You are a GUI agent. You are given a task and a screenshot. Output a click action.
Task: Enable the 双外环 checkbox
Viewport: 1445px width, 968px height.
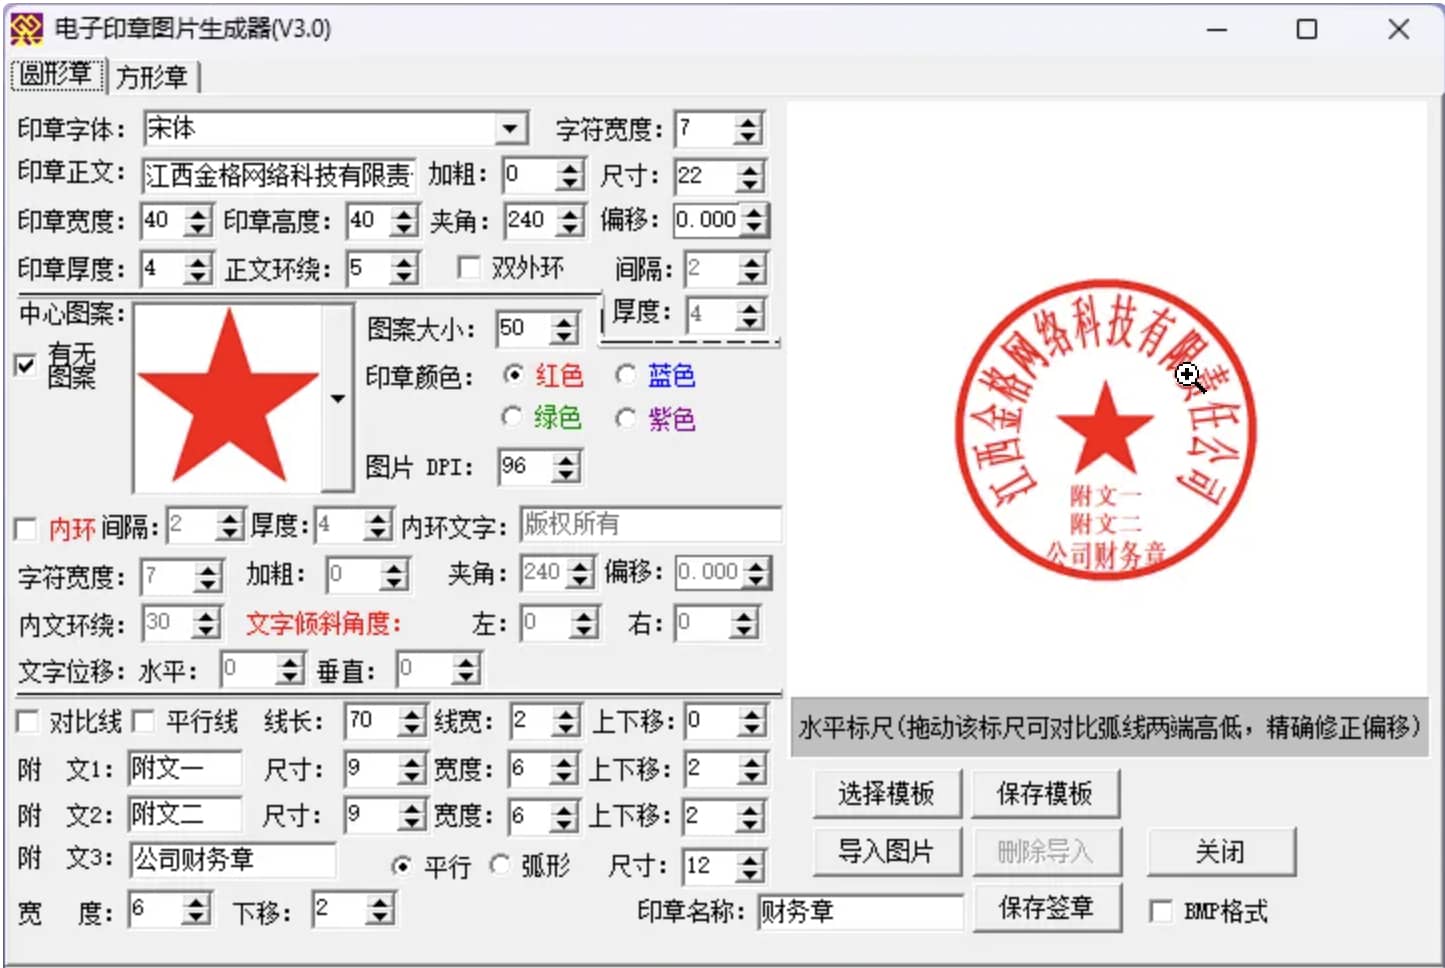[469, 267]
